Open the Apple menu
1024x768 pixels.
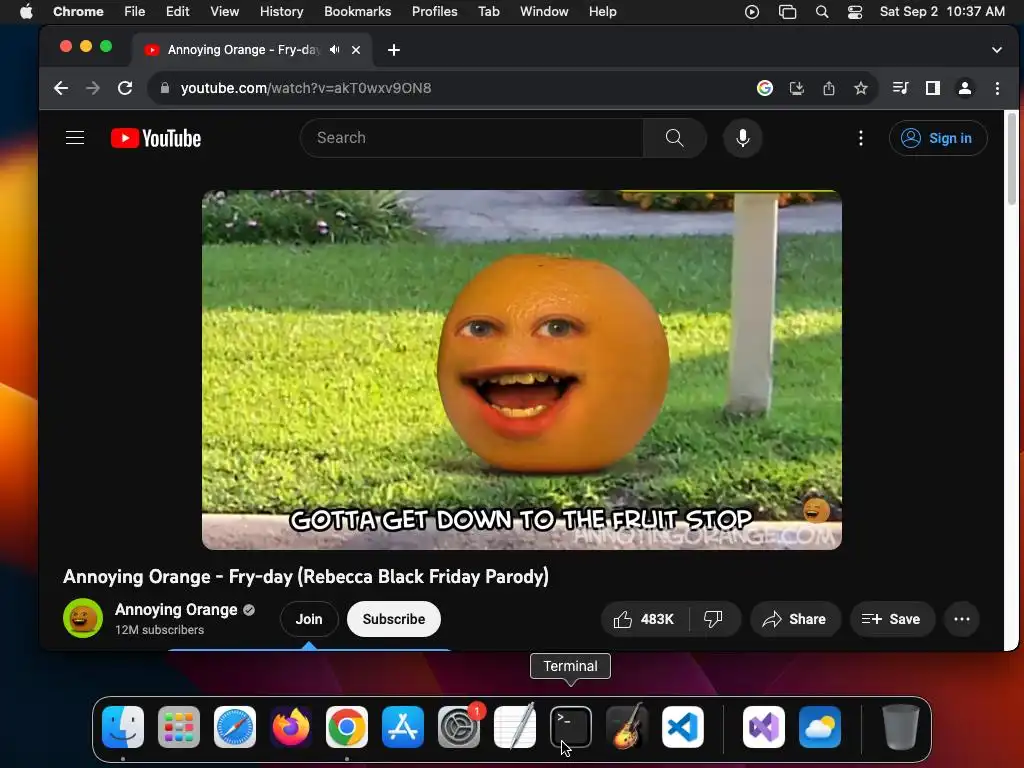[x=26, y=12]
